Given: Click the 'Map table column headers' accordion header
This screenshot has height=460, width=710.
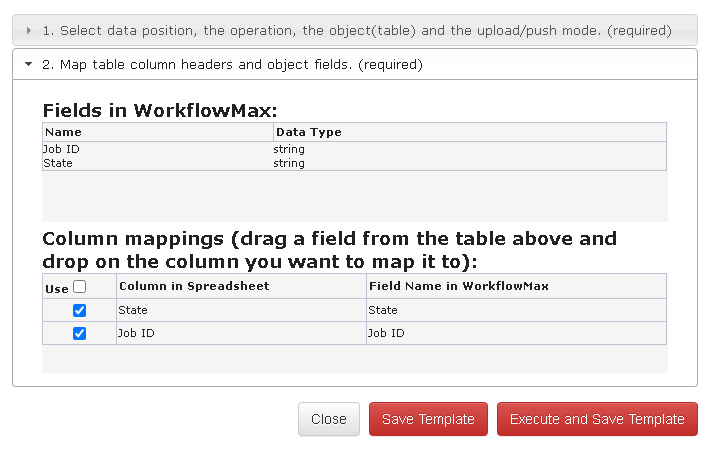Looking at the screenshot, I should click(x=355, y=64).
